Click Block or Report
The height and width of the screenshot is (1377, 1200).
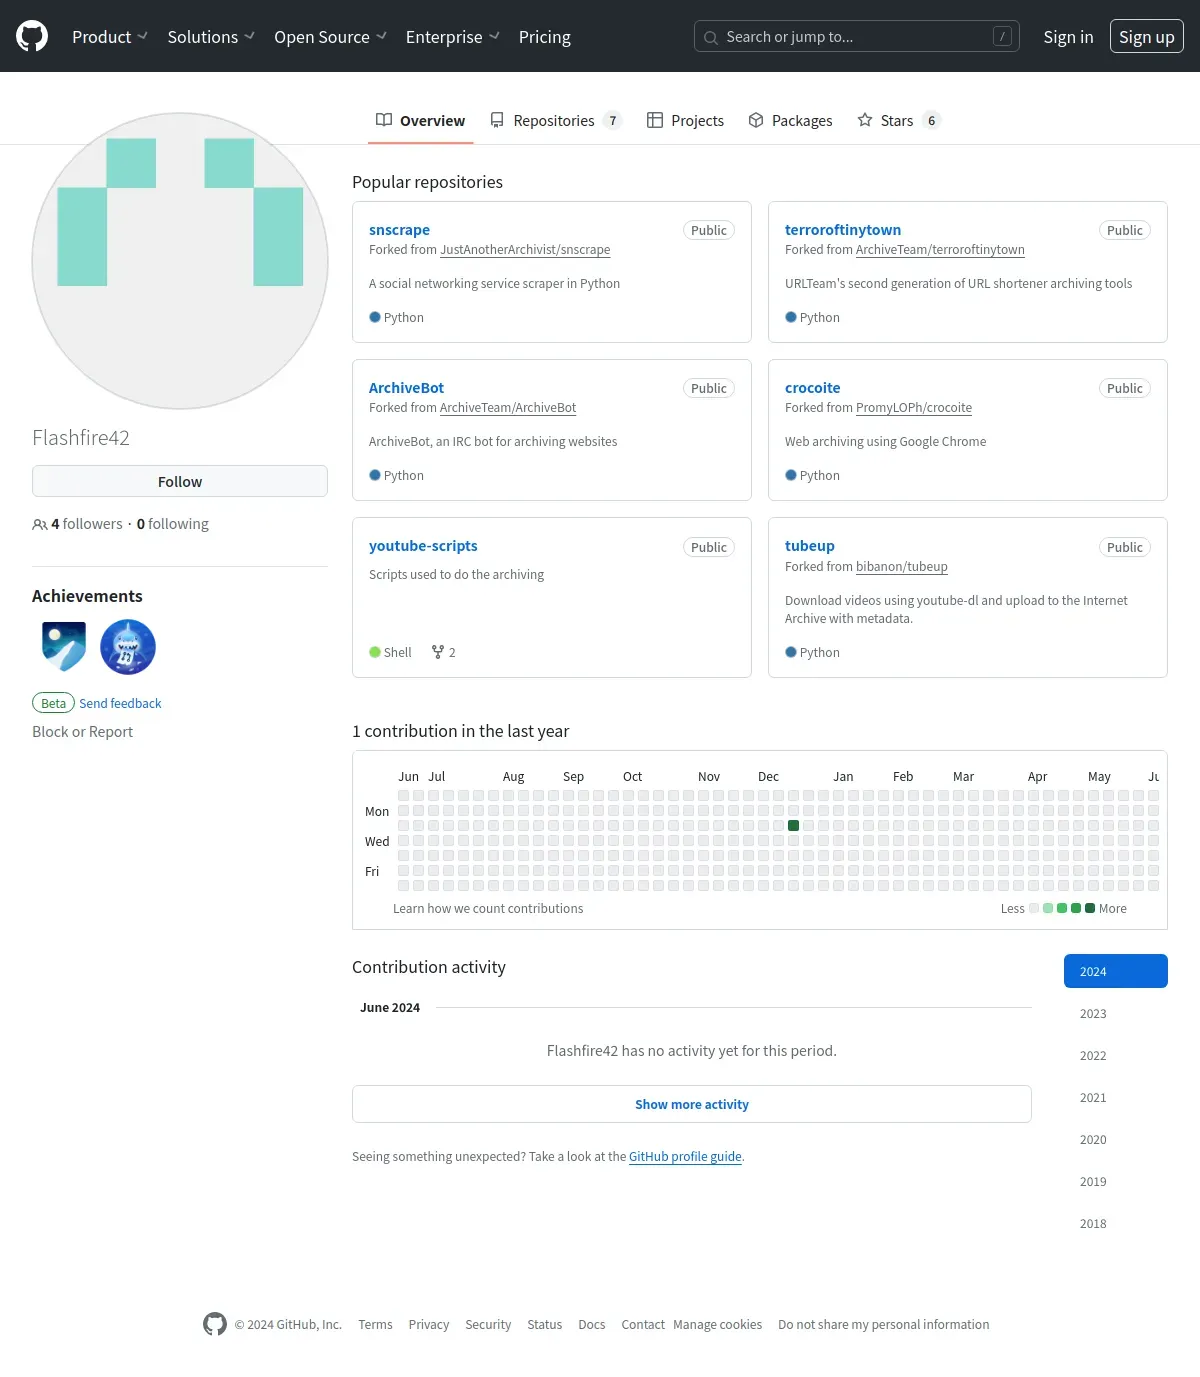point(82,732)
